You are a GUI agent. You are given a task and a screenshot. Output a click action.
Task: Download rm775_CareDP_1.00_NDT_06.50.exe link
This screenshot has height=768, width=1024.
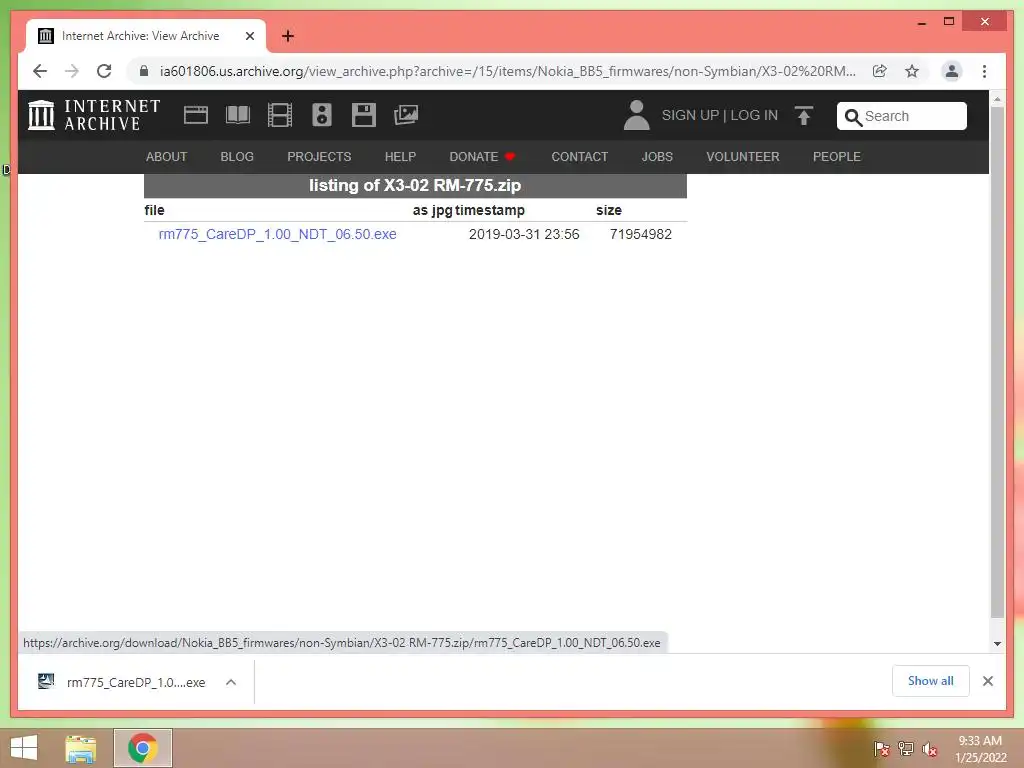(278, 234)
